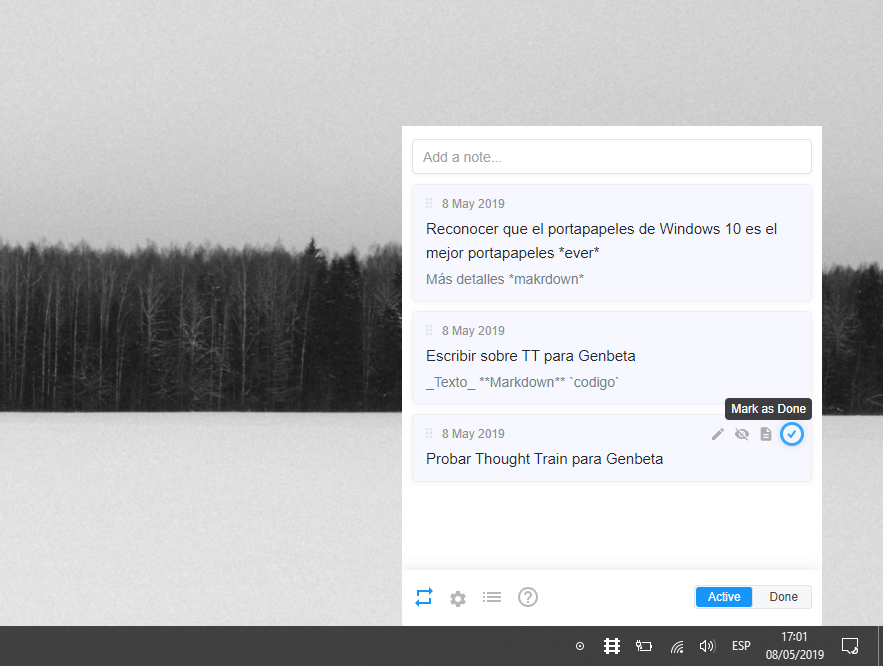Open Thought Train settings via the gear icon
The width and height of the screenshot is (883, 666).
coord(457,598)
